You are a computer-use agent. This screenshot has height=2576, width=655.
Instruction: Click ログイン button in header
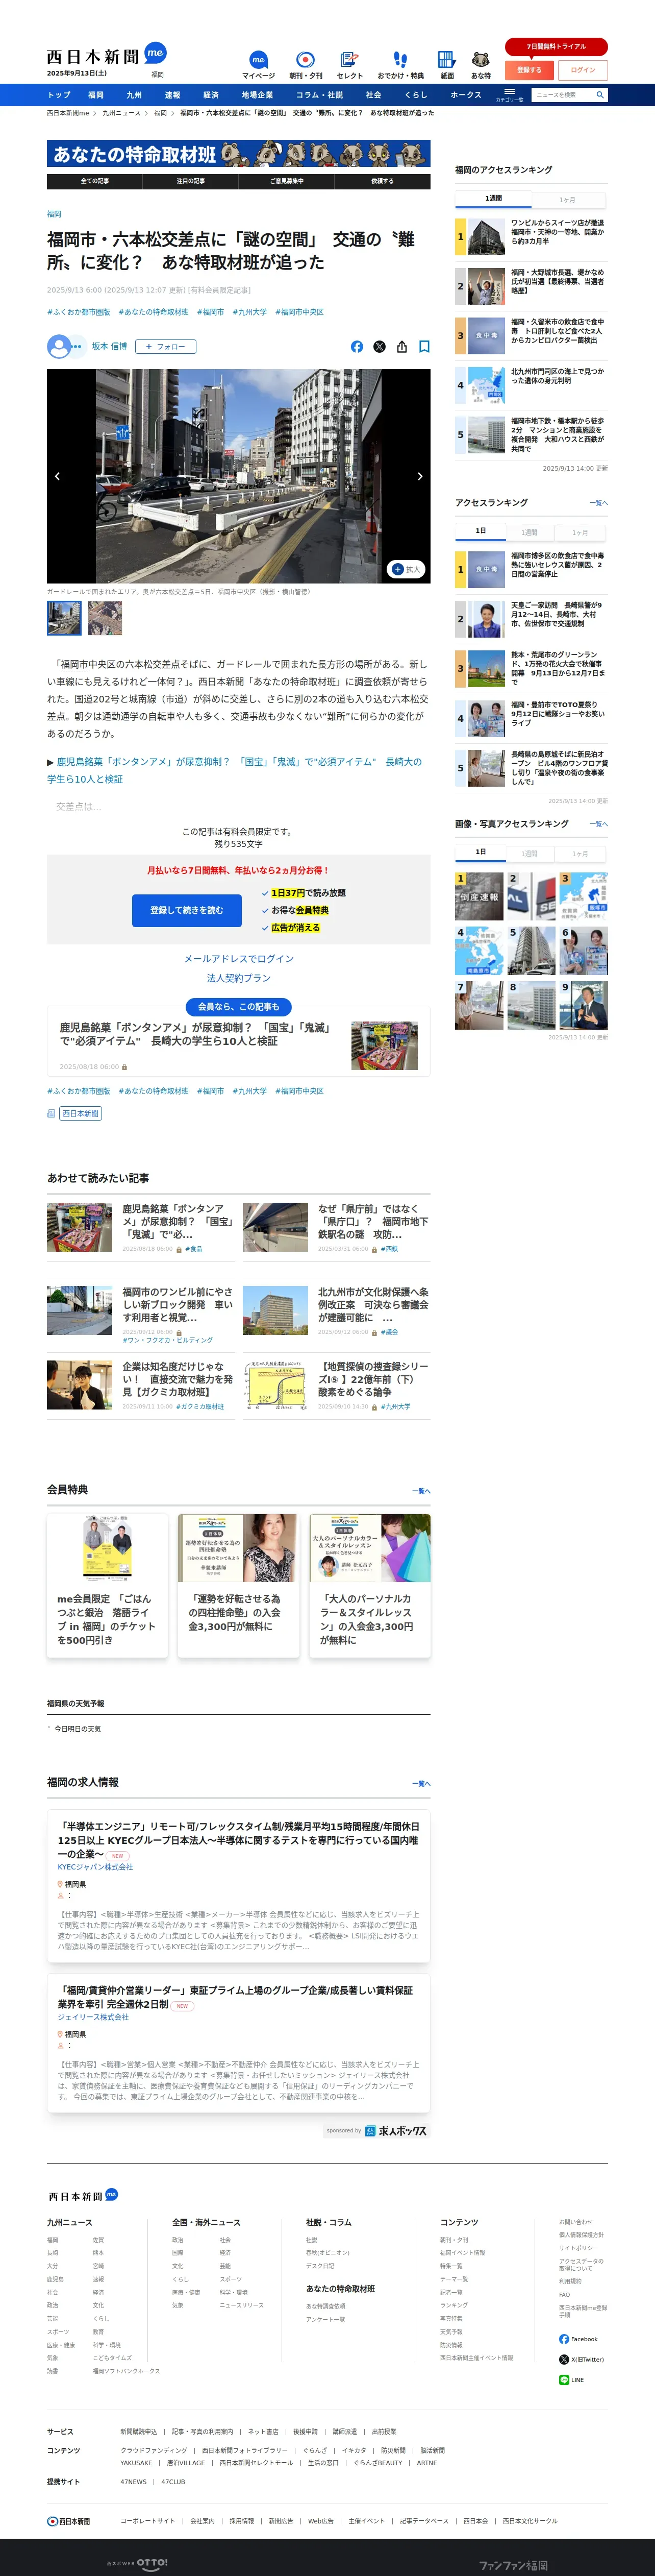pyautogui.click(x=583, y=70)
